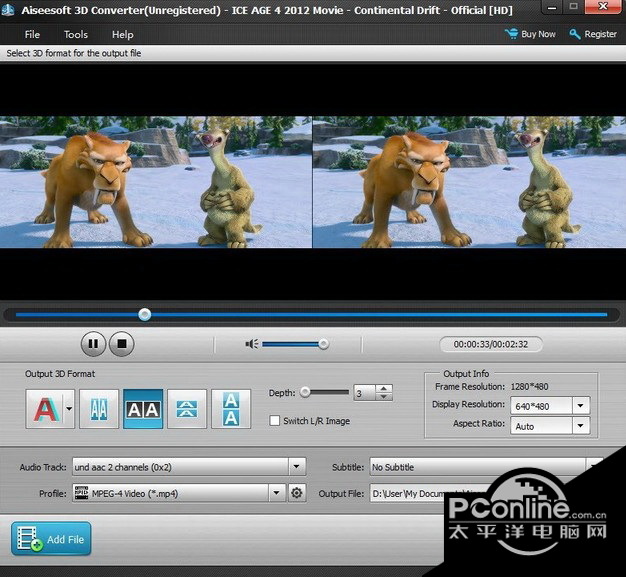Open the Profile dropdown
The width and height of the screenshot is (626, 577).
[x=276, y=493]
